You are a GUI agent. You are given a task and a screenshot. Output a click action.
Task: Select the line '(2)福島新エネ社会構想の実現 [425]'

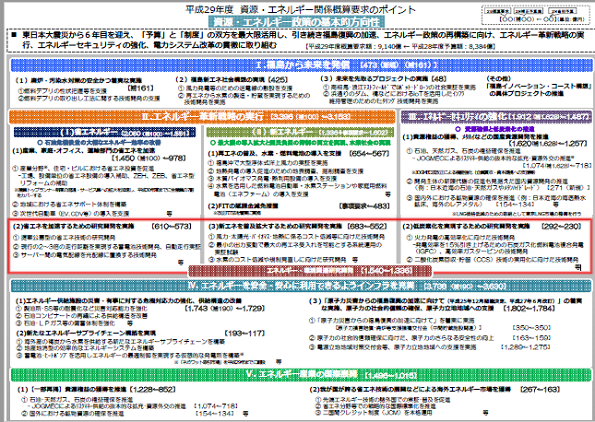(231, 80)
